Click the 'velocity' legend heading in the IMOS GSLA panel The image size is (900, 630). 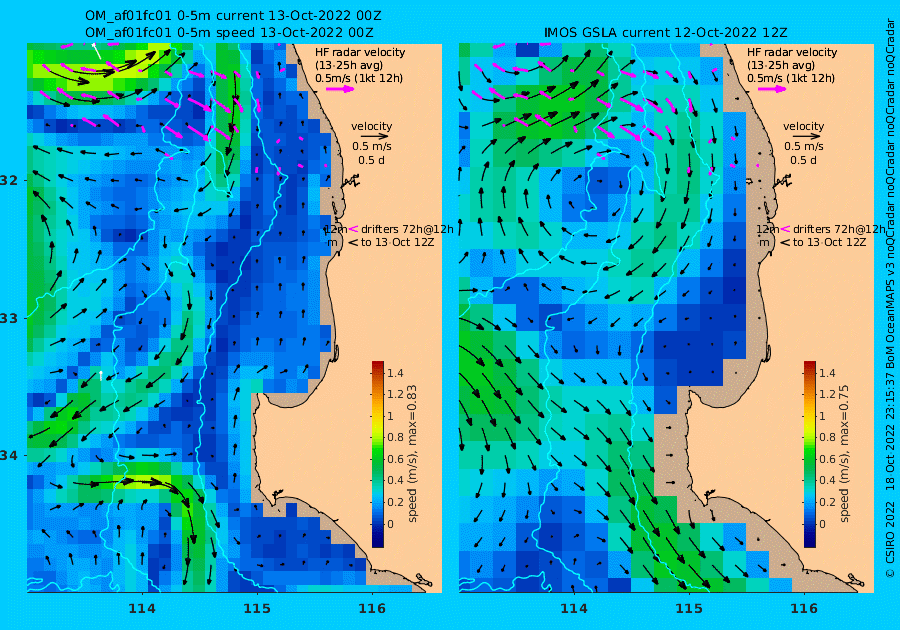[x=803, y=126]
